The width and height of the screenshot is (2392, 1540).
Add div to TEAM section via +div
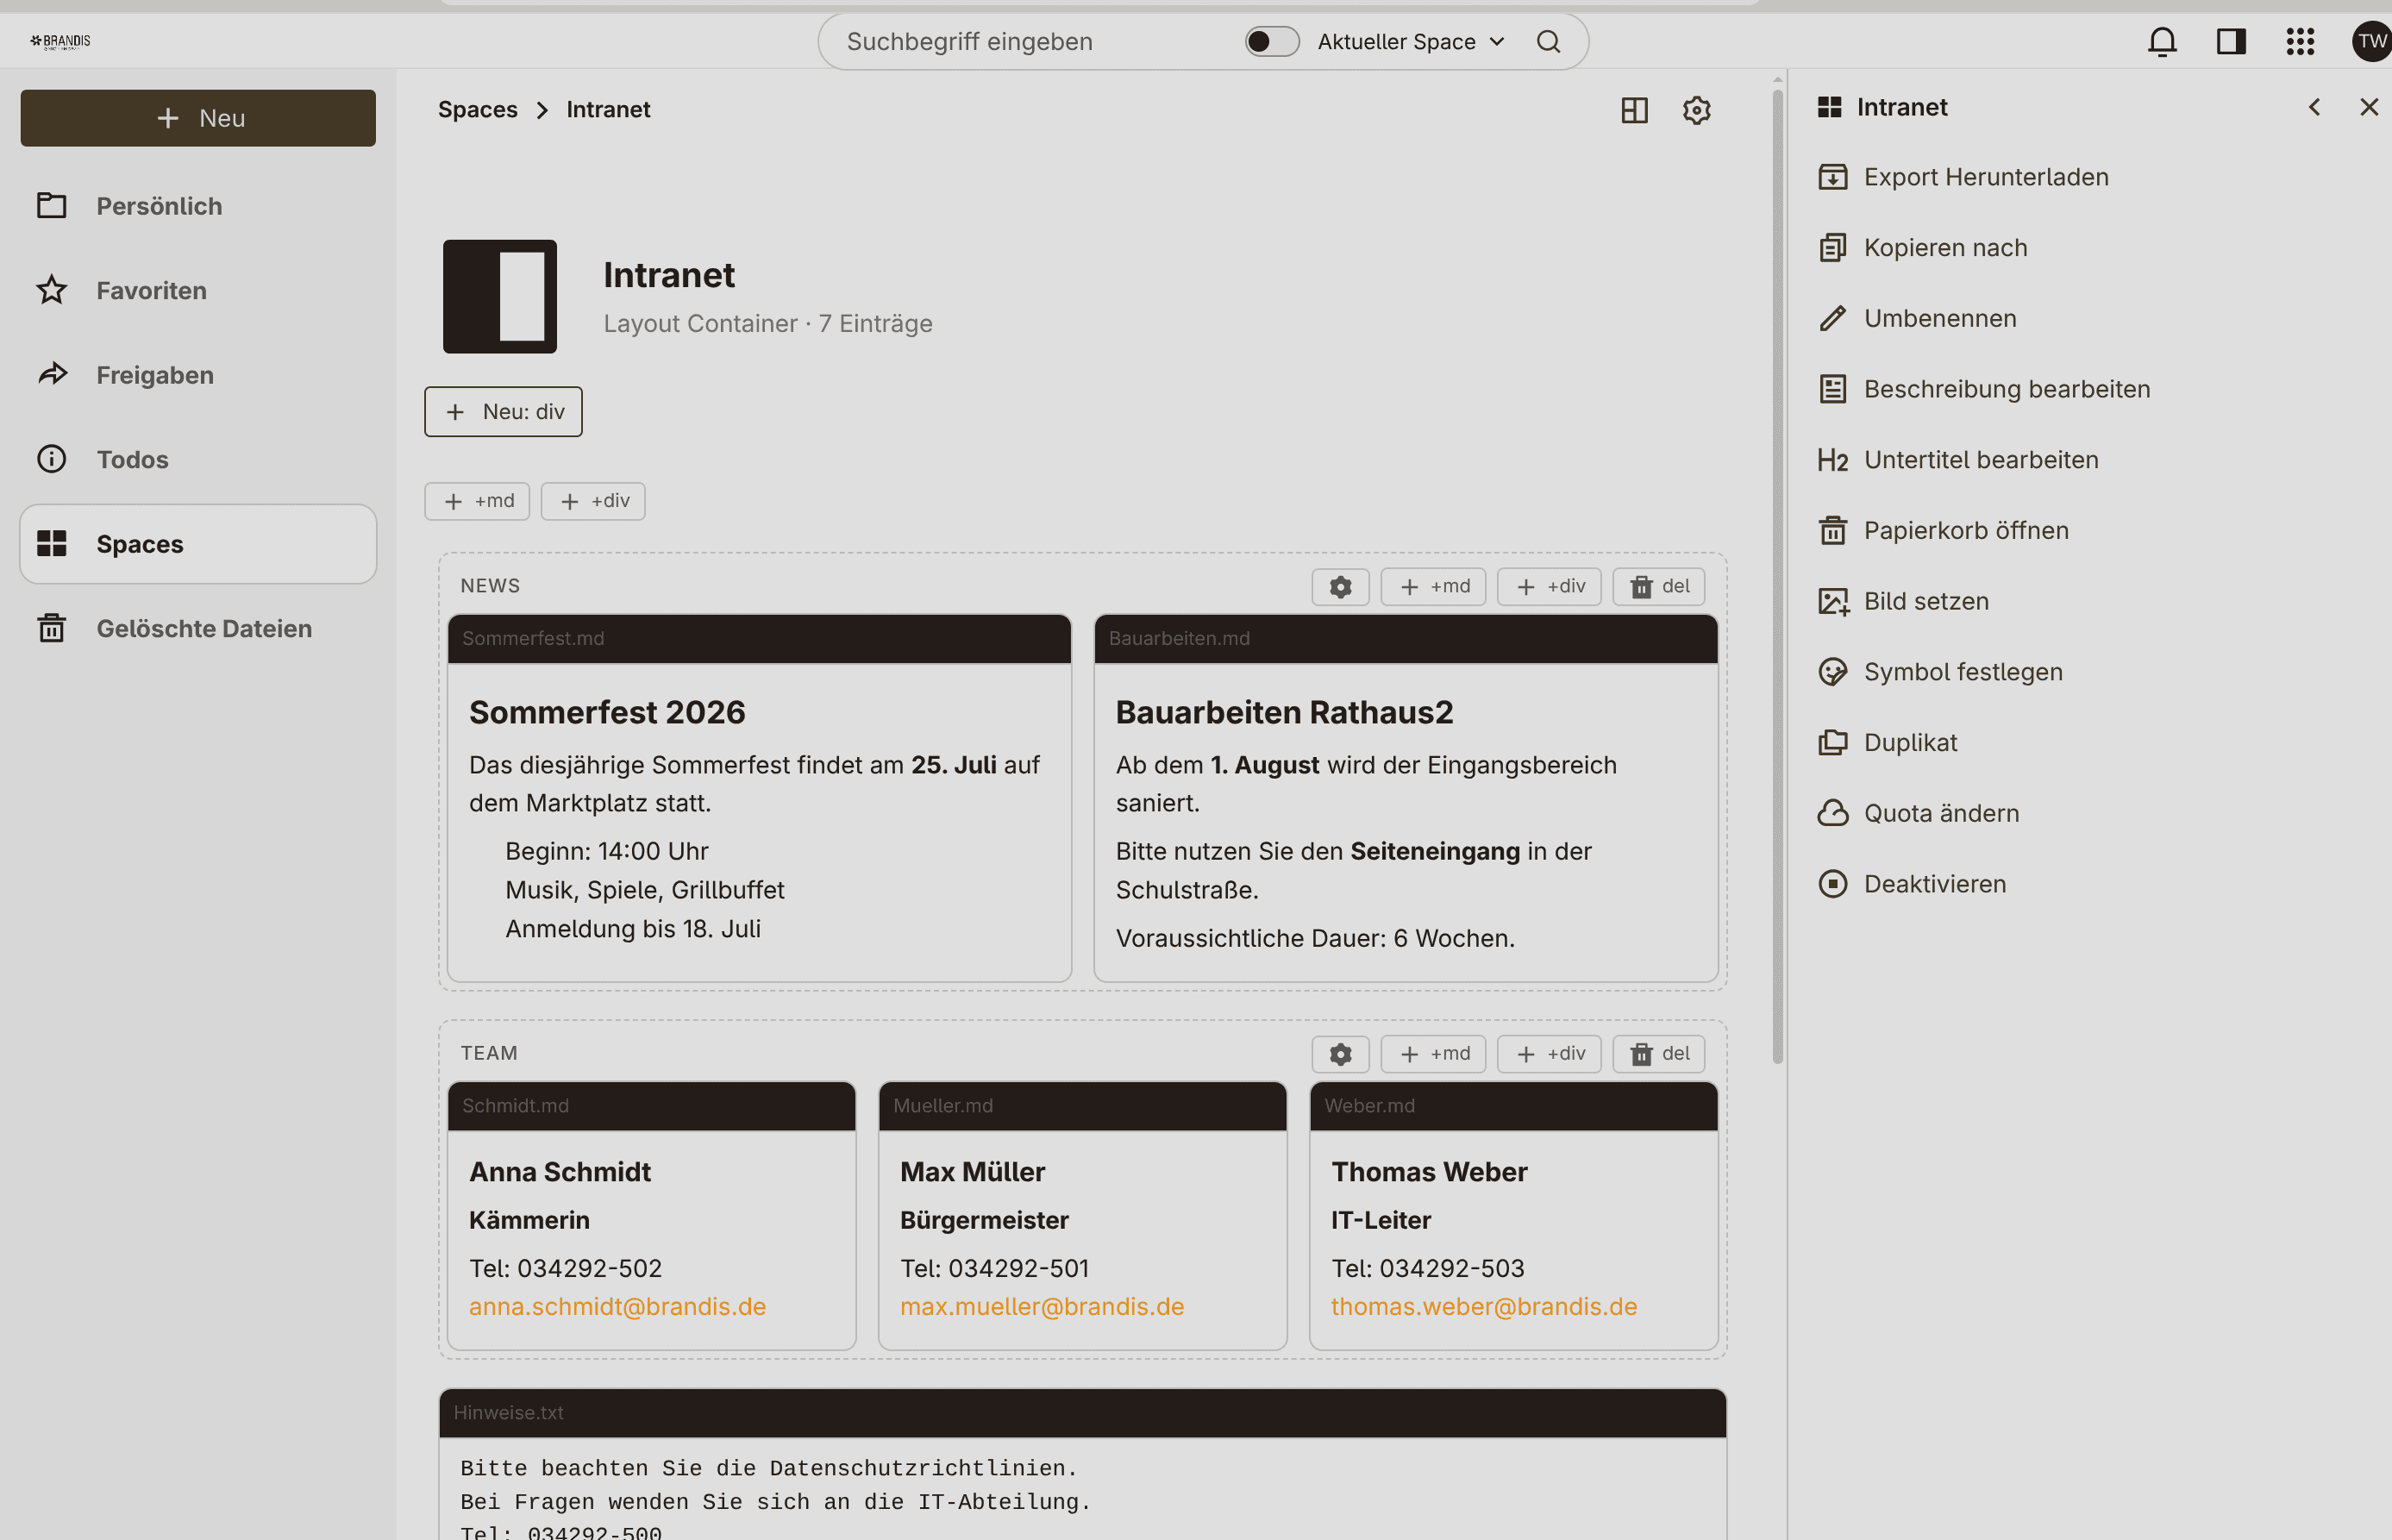(x=1549, y=1053)
